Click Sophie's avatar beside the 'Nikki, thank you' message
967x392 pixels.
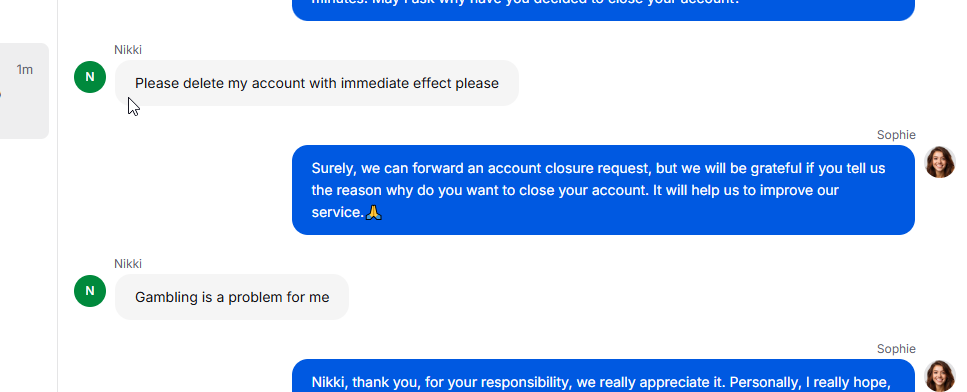coord(940,376)
